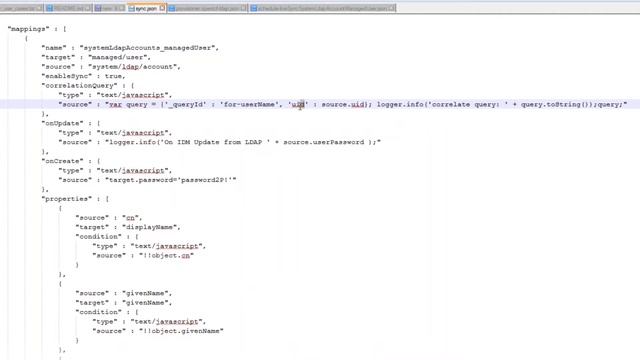Click the file icon on schedule tab
This screenshot has height=360, width=640.
pos(254,8)
